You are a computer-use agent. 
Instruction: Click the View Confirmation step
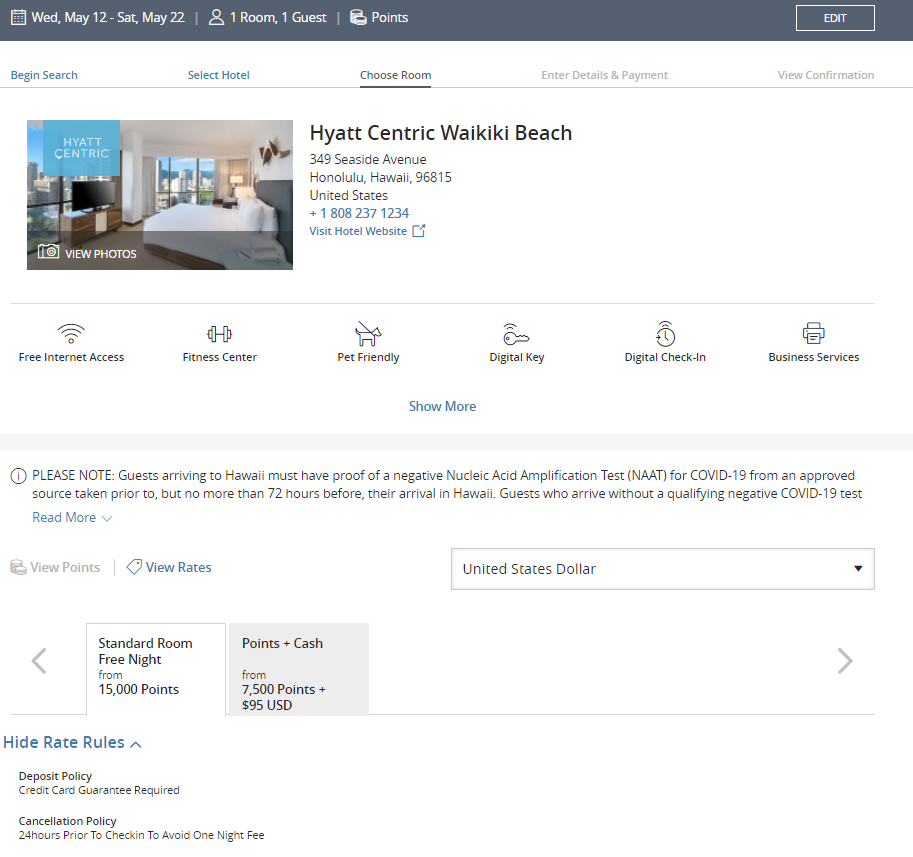click(x=826, y=75)
